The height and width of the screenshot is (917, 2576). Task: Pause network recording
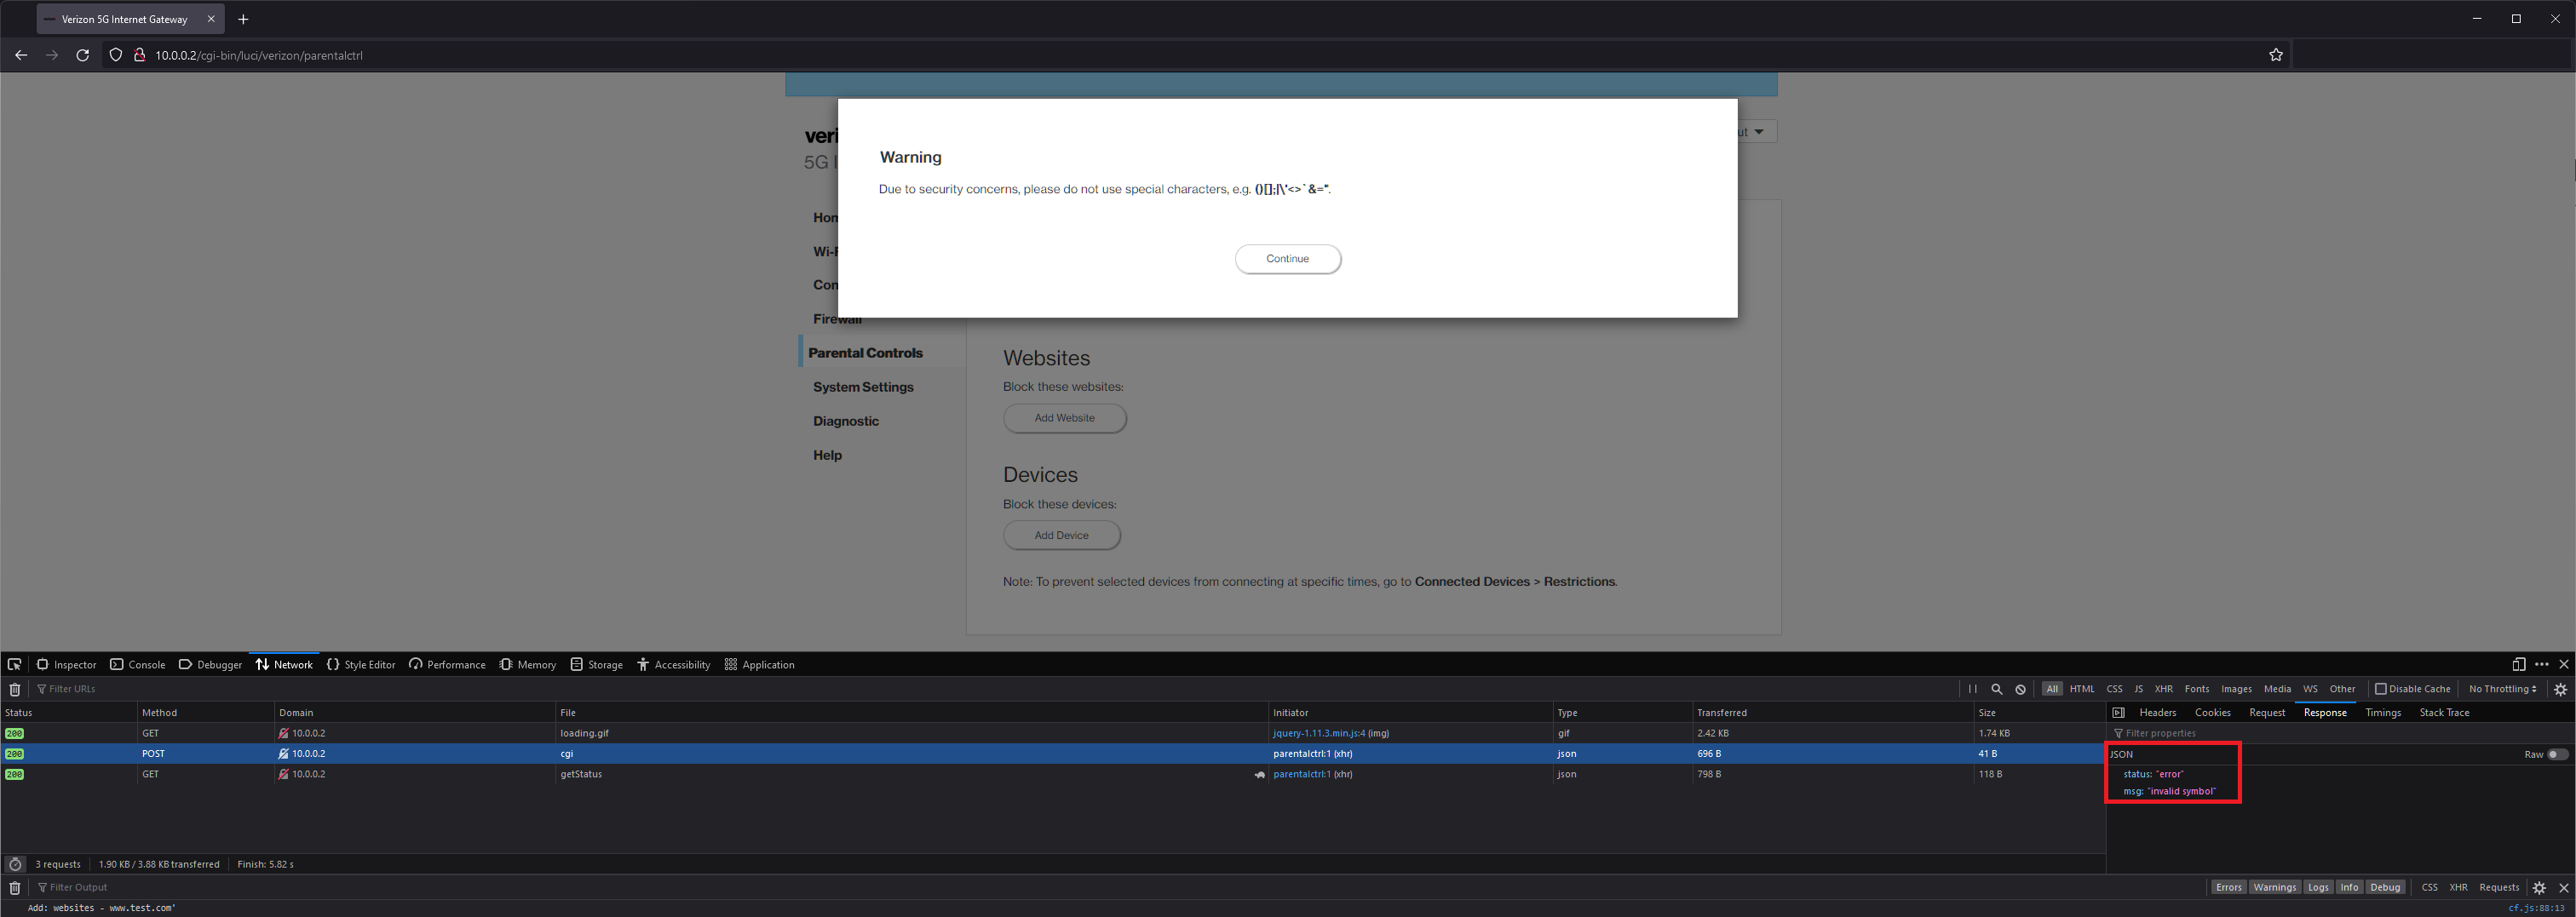pos(1972,689)
